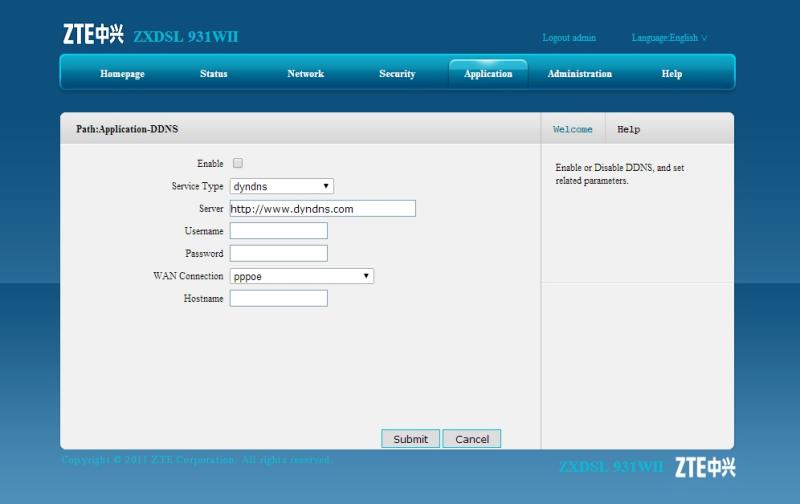Screen dimensions: 800x504
Task: Open the Administration menu
Action: (x=580, y=73)
